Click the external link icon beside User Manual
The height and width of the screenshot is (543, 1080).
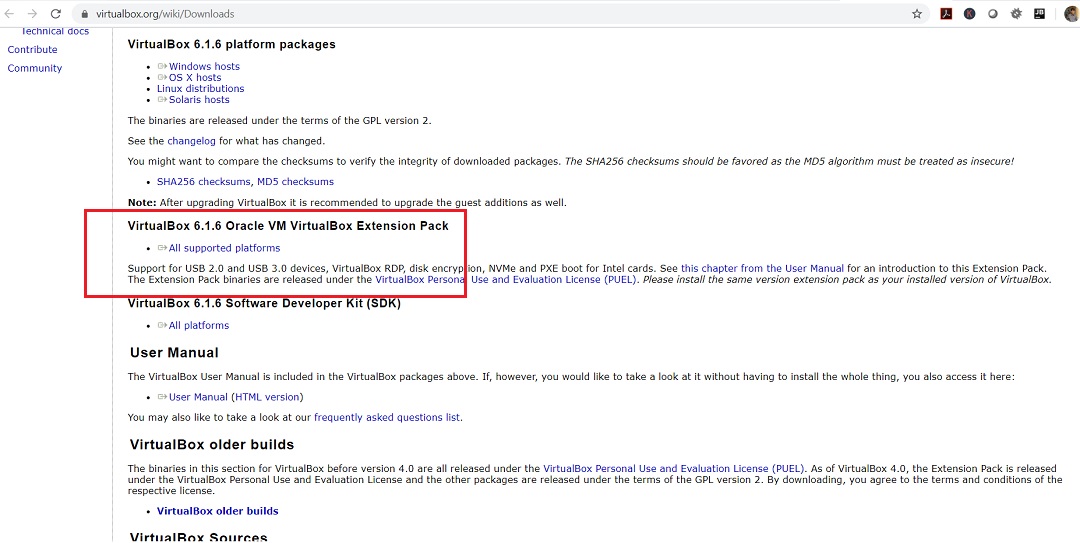(x=163, y=397)
